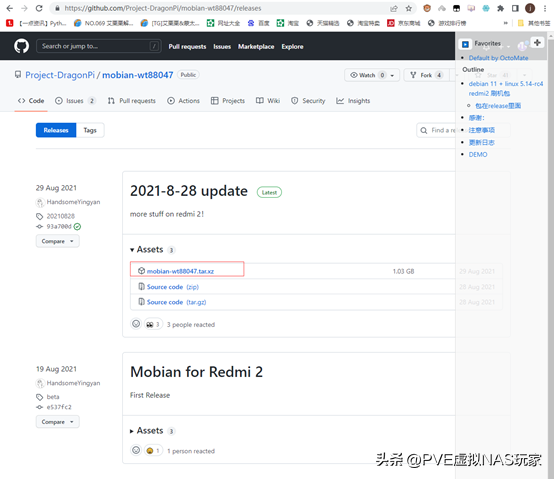Open the 2021-8-28 update release title
The width and height of the screenshot is (554, 479).
pyautogui.click(x=189, y=191)
